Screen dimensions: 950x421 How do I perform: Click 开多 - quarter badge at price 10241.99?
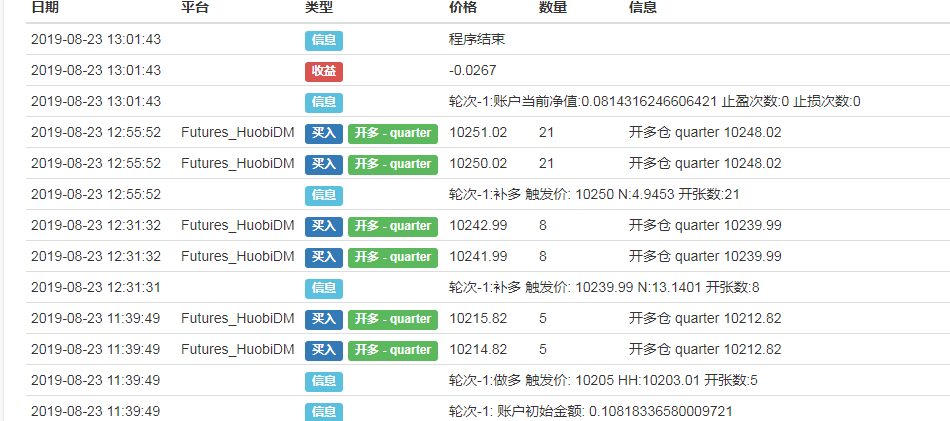pyautogui.click(x=393, y=257)
